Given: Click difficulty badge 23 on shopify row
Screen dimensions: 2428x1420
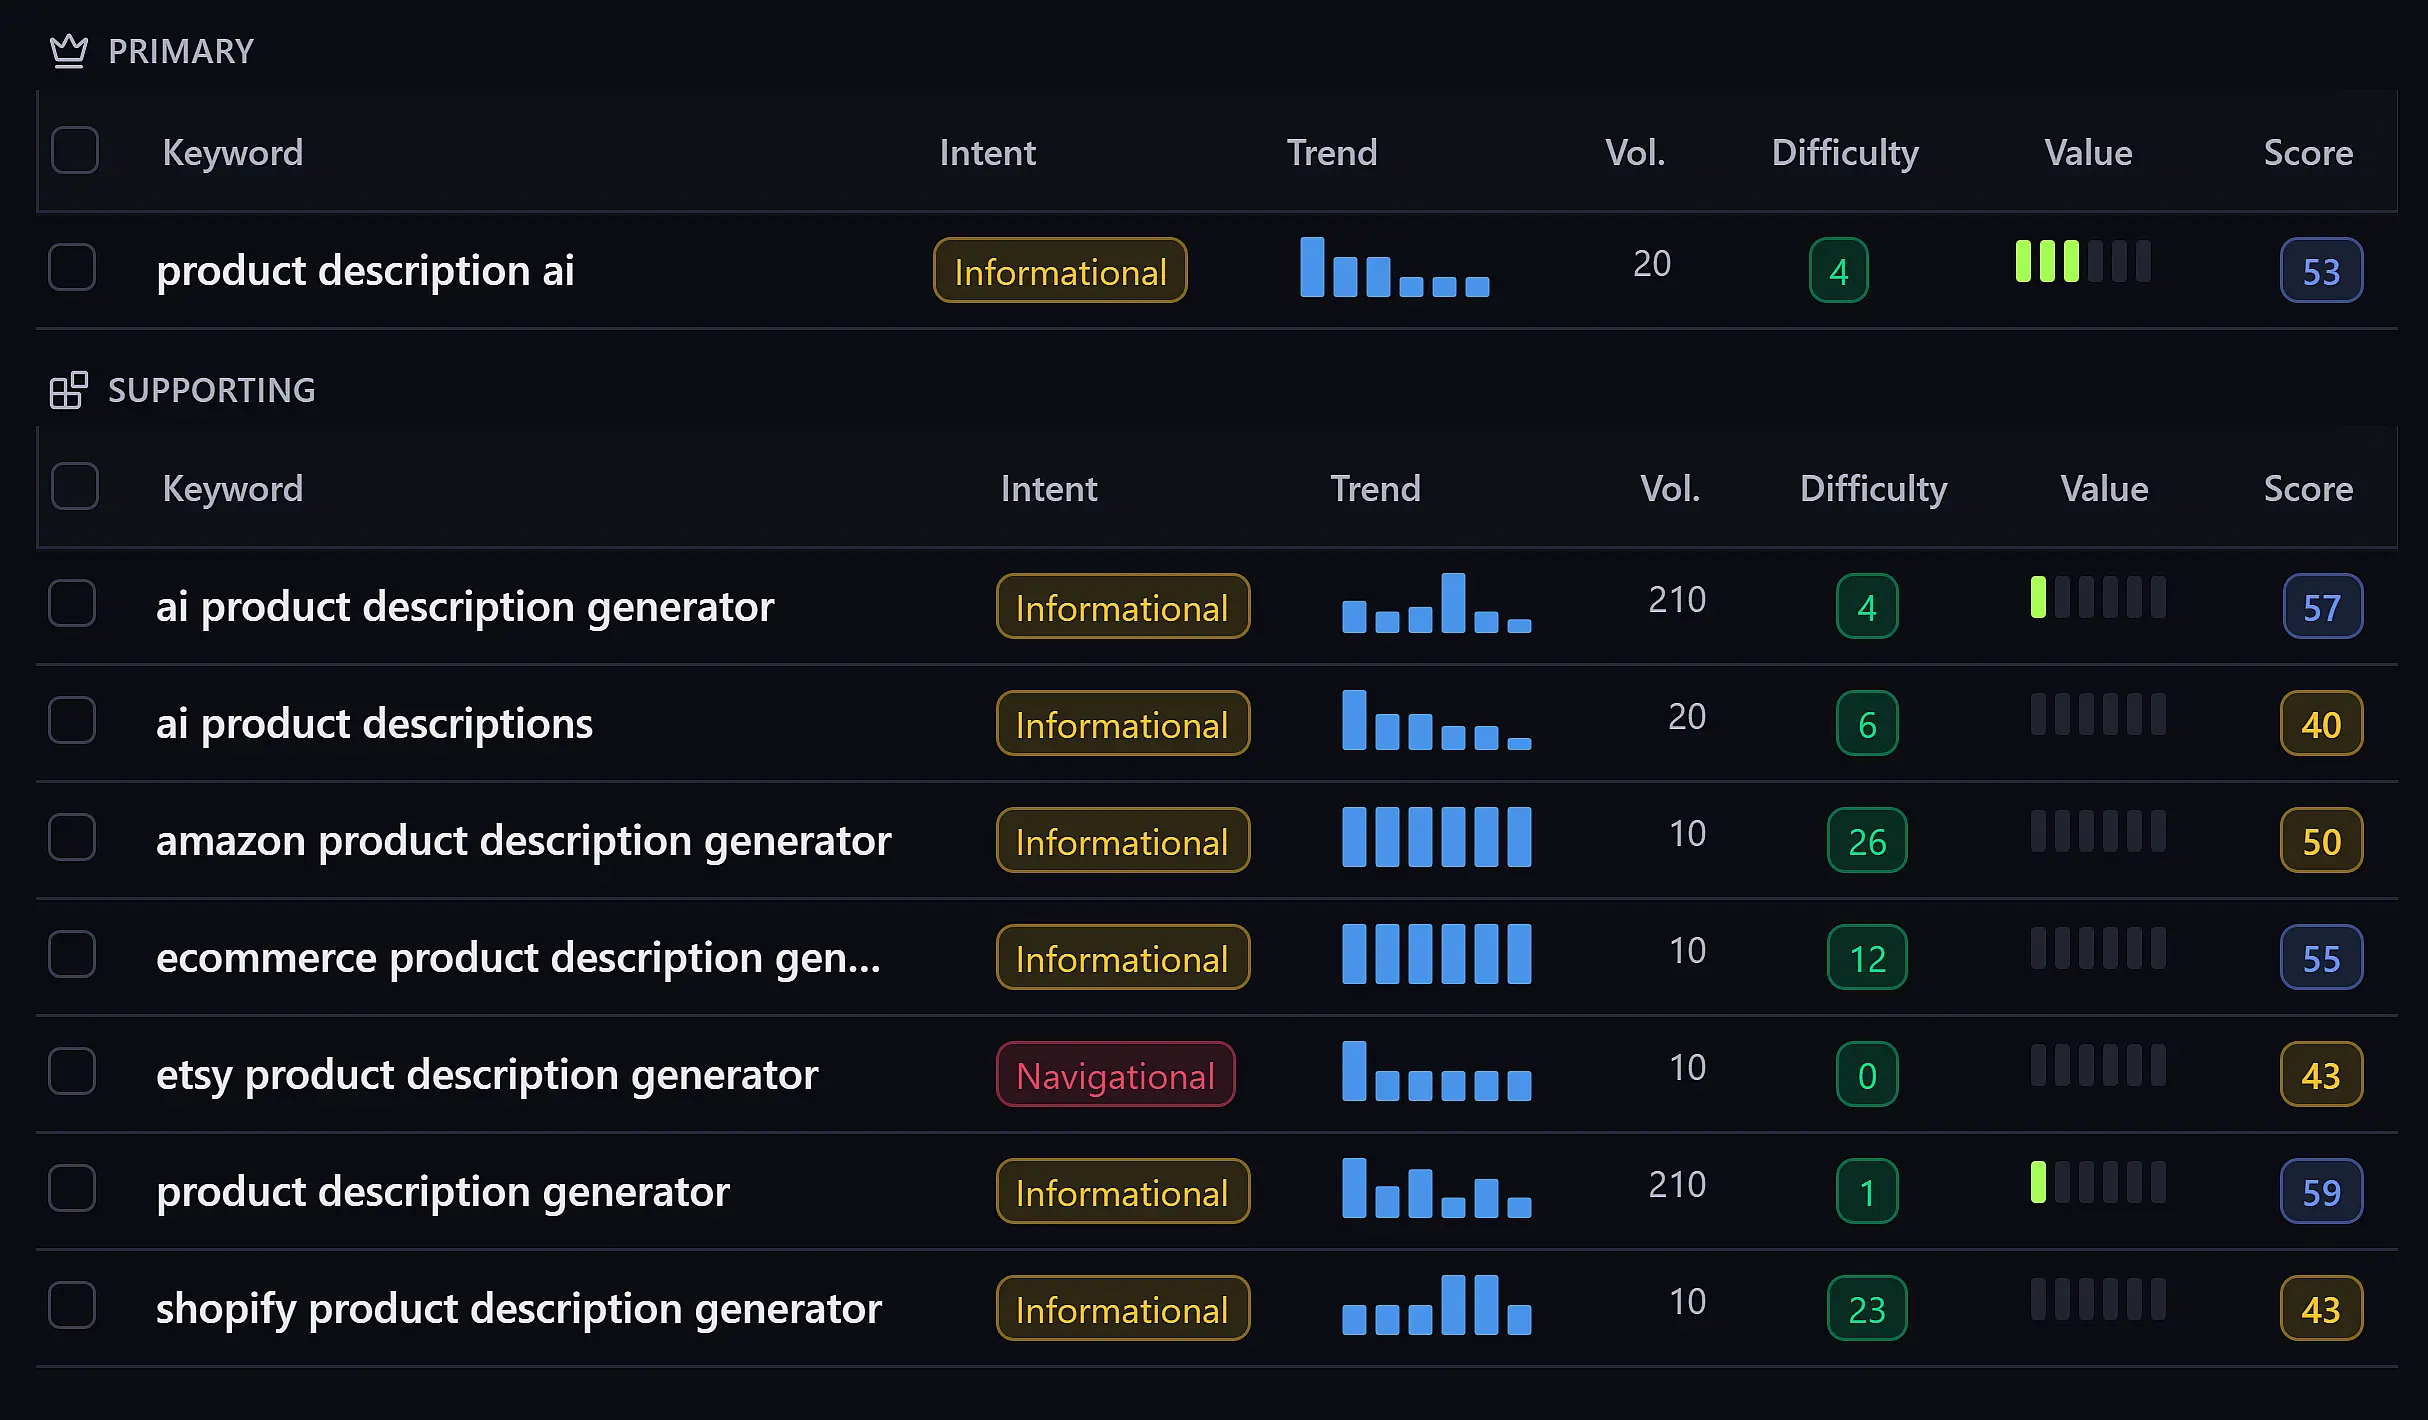Looking at the screenshot, I should point(1867,1309).
